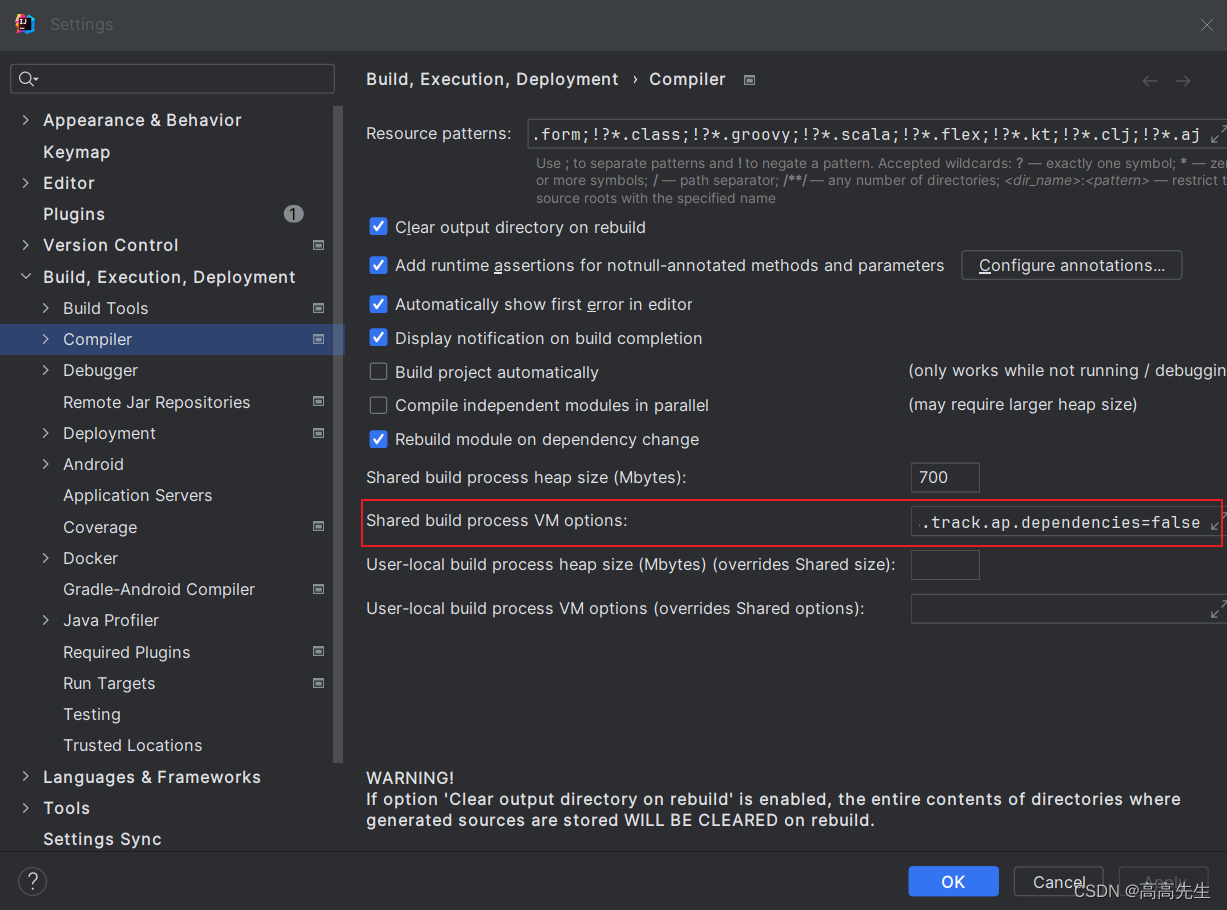This screenshot has height=910, width=1227.
Task: Disable 'Clear output directory on rebuild'
Action: tap(378, 227)
